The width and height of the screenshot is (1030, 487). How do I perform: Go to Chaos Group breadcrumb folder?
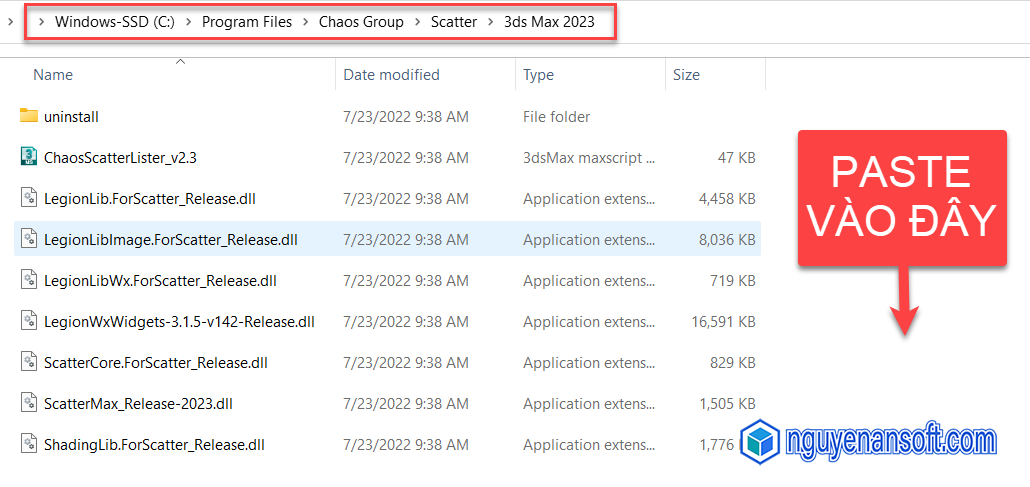(361, 22)
